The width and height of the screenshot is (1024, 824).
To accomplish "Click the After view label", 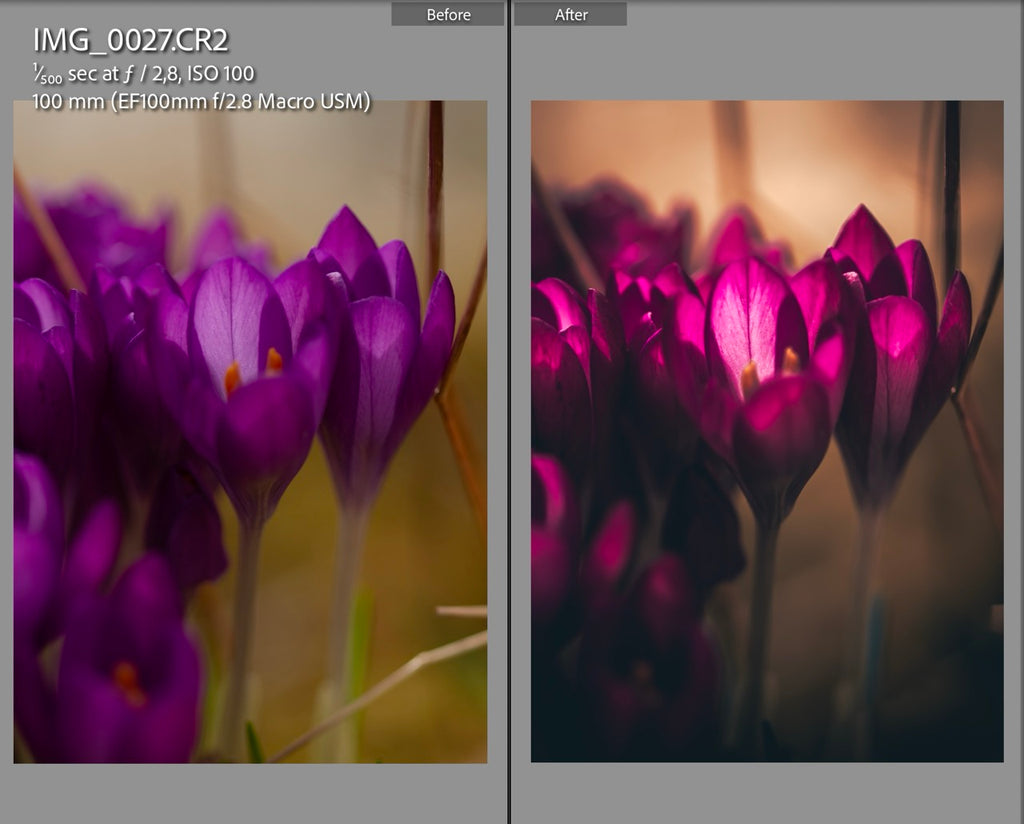I will coord(571,14).
